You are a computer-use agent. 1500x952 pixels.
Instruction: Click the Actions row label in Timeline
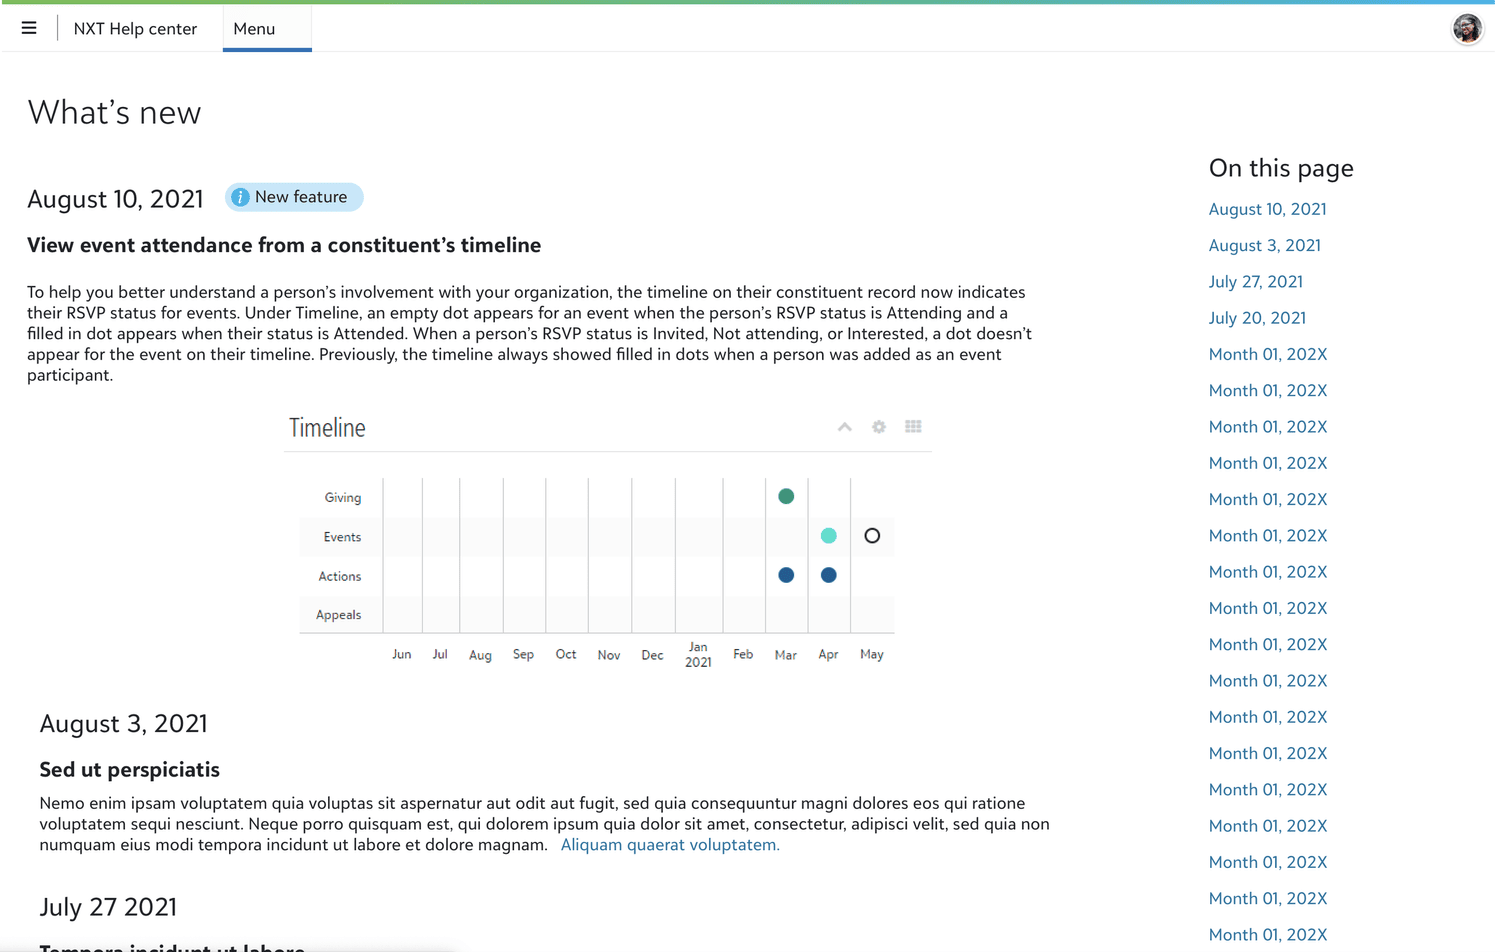340,576
